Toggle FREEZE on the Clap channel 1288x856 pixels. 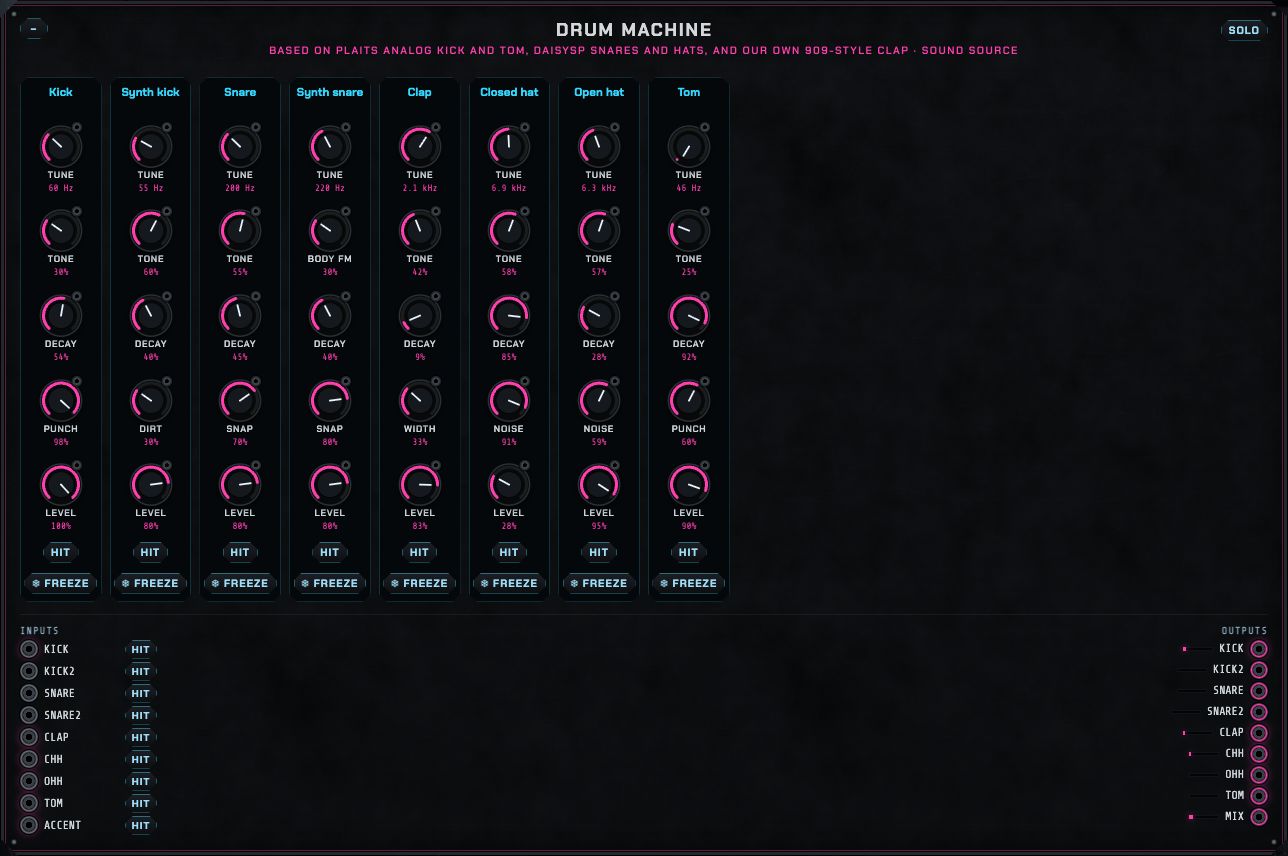(x=419, y=583)
